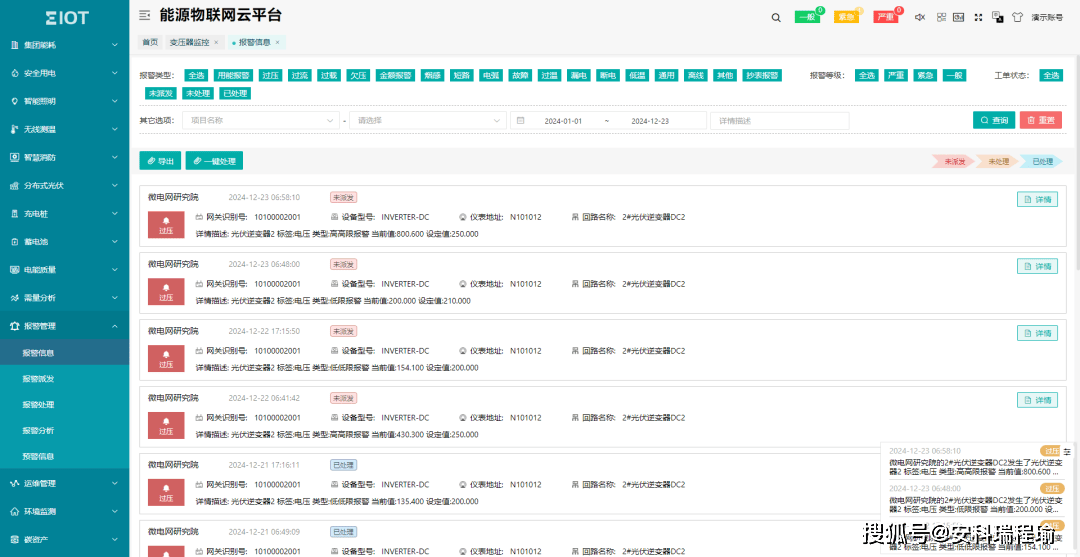Image resolution: width=1080 pixels, height=557 pixels.
Task: Click the green 一般 alarm count badge
Action: [807, 17]
